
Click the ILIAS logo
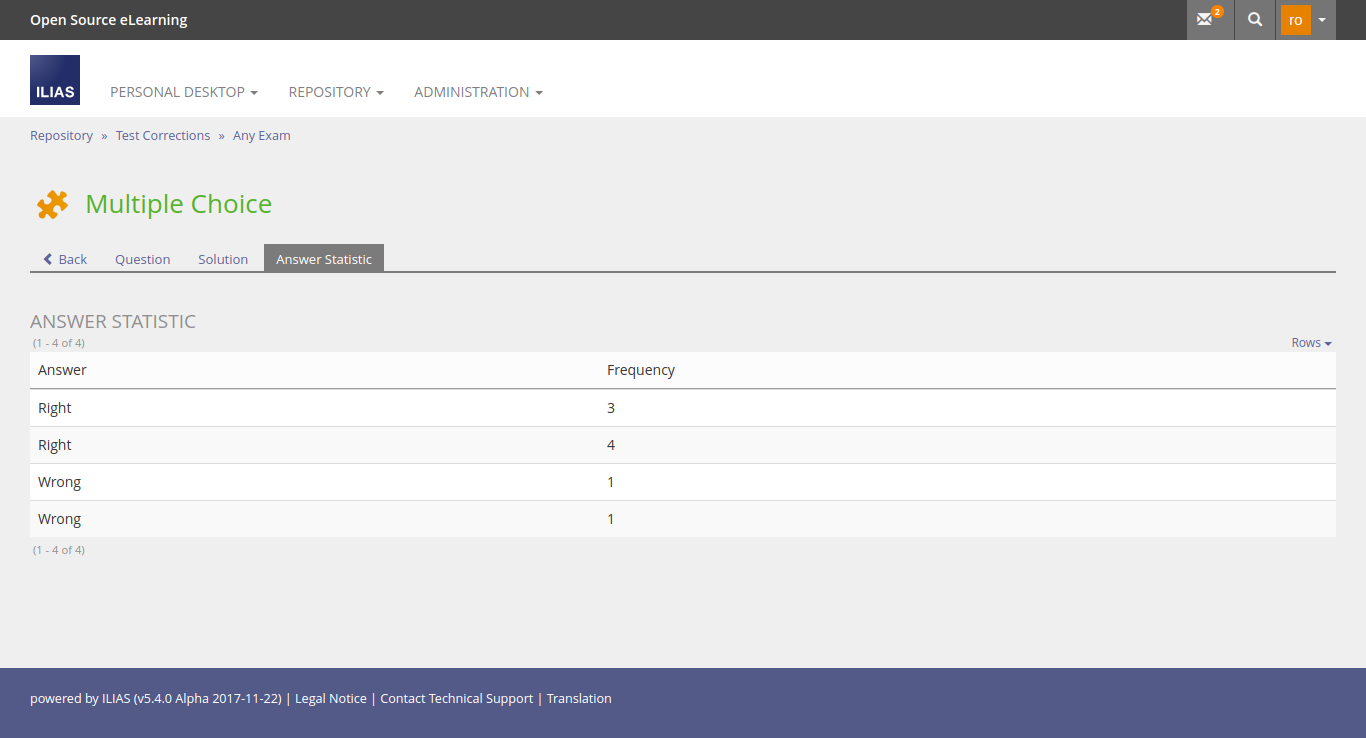click(x=55, y=81)
